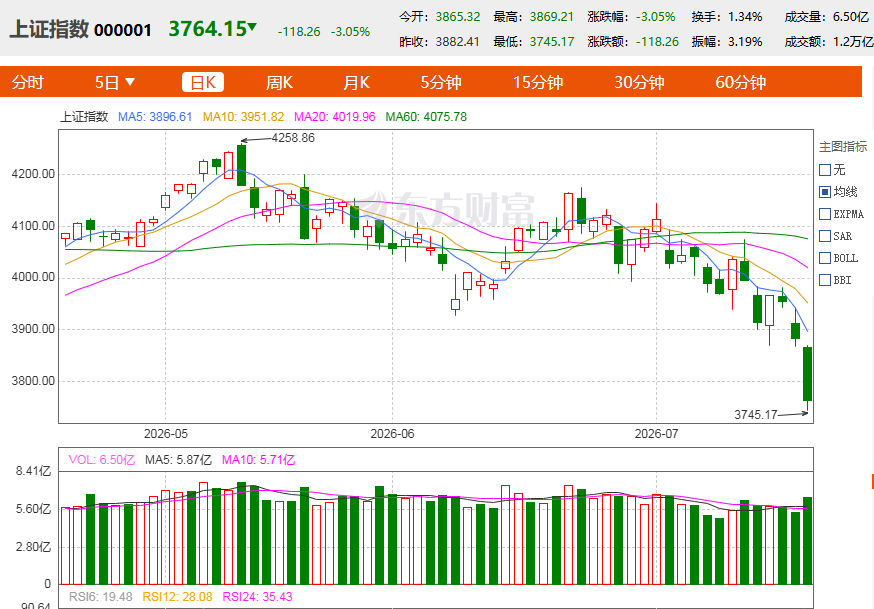Open the 5日 dropdown arrow
Viewport: 874px width, 609px height.
coord(130,82)
